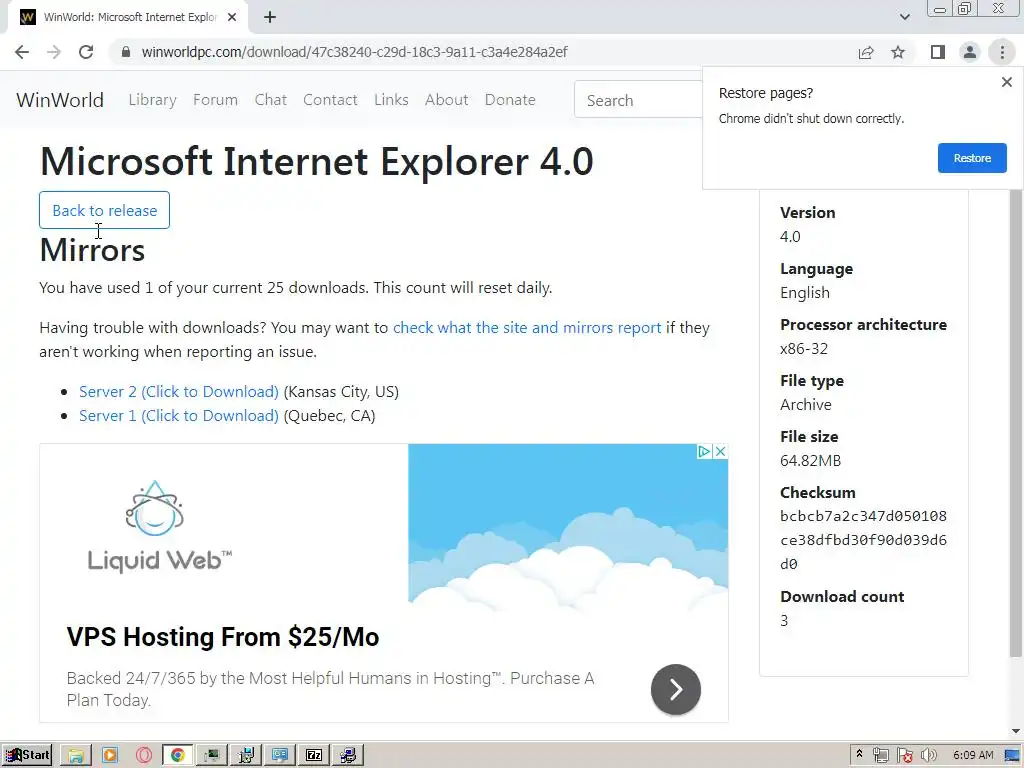Screen dimensions: 1024x768
Task: Click the AdChoices triangle icon
Action: pos(704,451)
